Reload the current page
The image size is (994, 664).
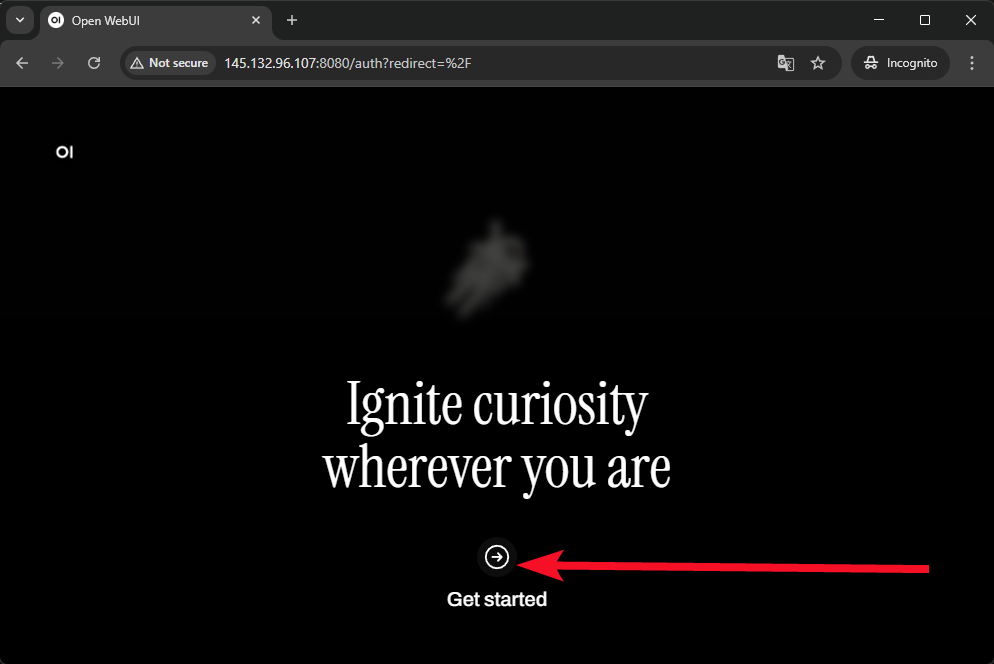coord(94,63)
